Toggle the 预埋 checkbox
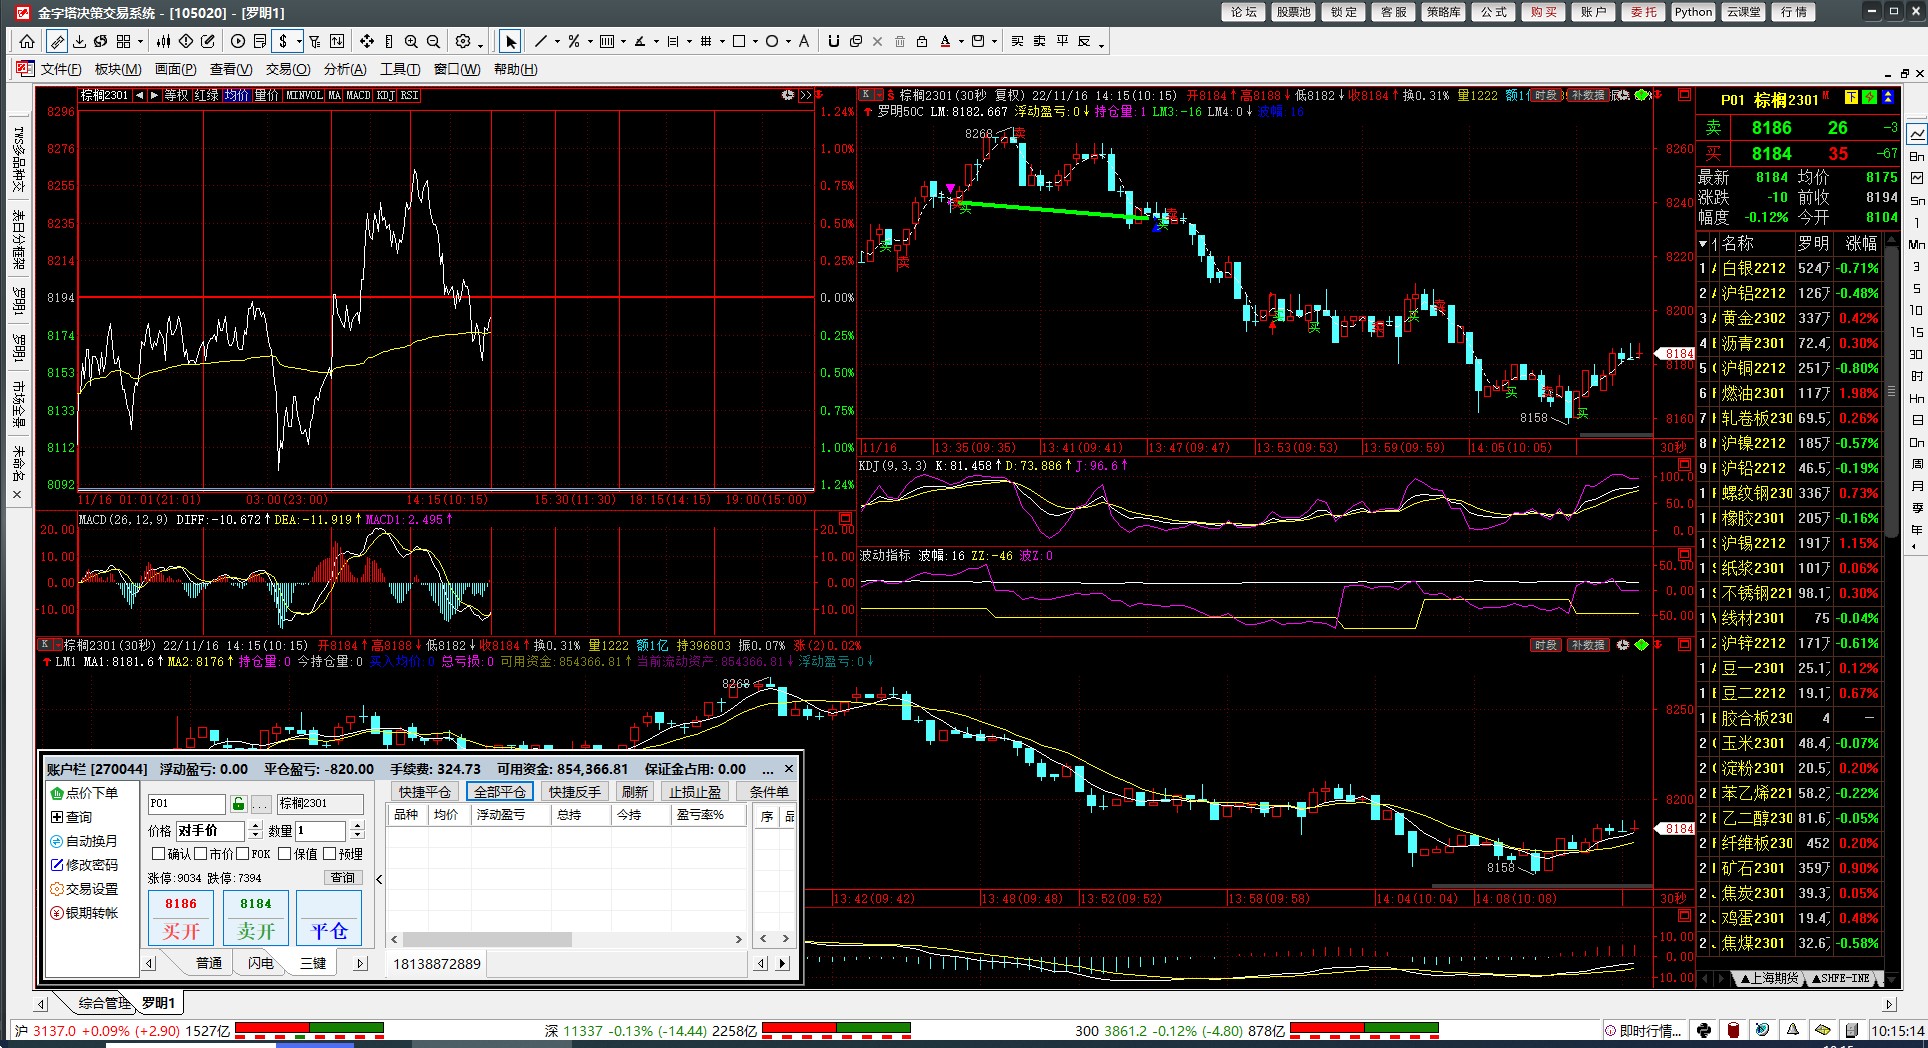1928x1048 pixels. tap(329, 854)
